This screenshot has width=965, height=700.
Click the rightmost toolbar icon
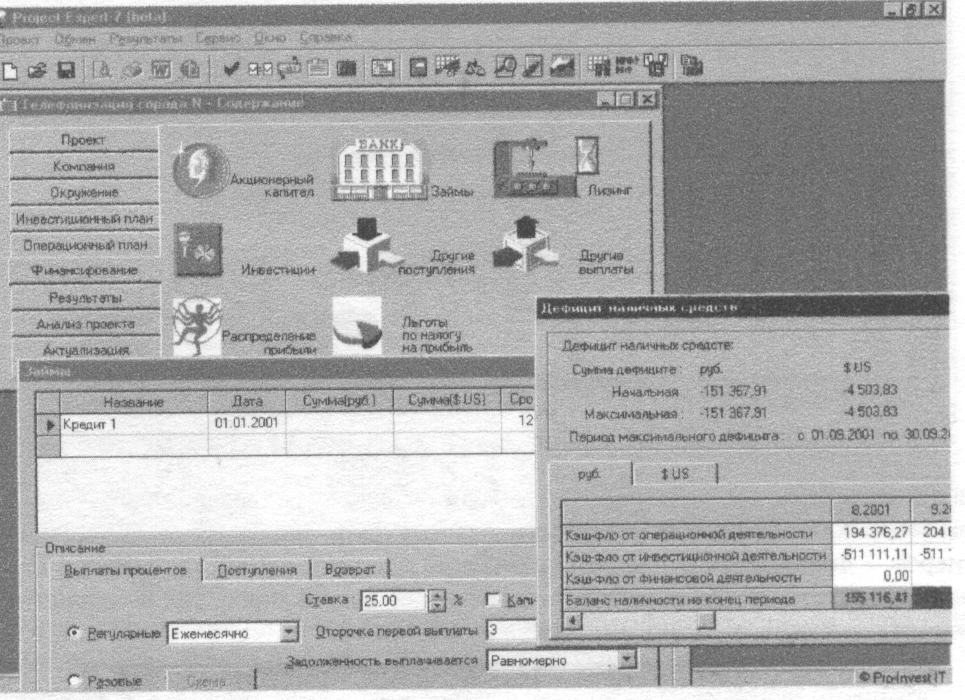click(x=692, y=65)
